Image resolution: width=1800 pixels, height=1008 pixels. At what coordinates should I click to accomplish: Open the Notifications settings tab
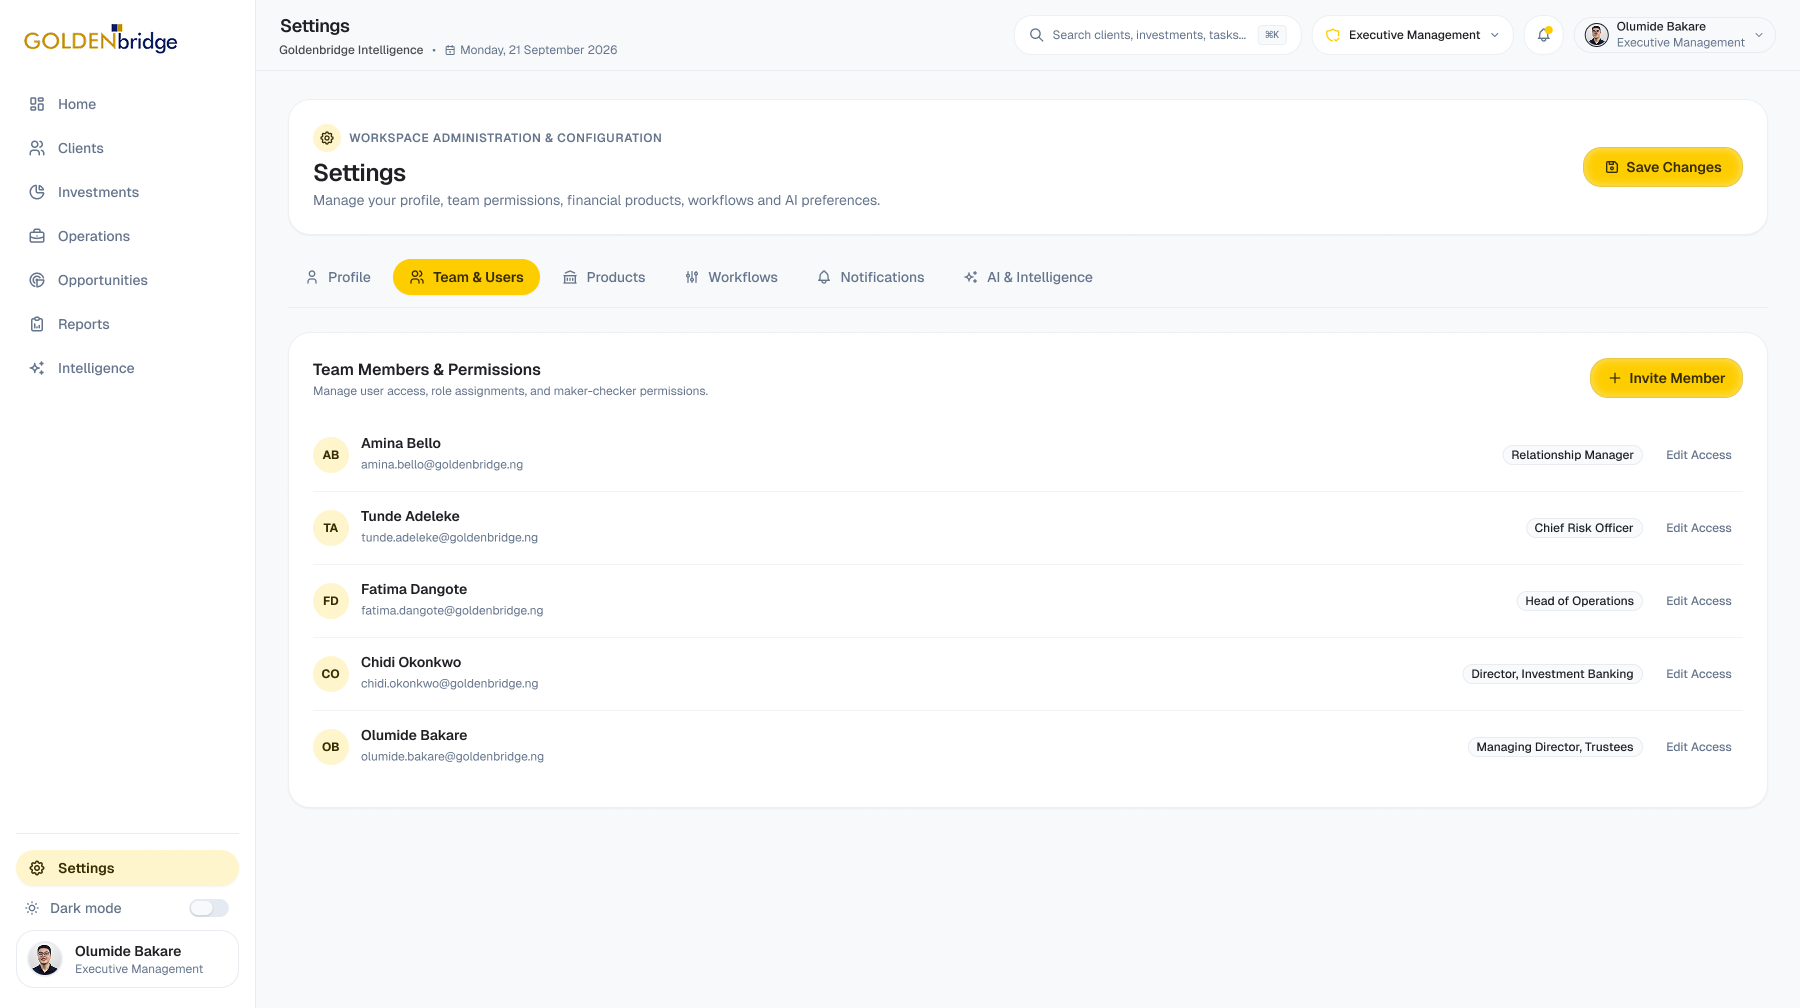870,277
